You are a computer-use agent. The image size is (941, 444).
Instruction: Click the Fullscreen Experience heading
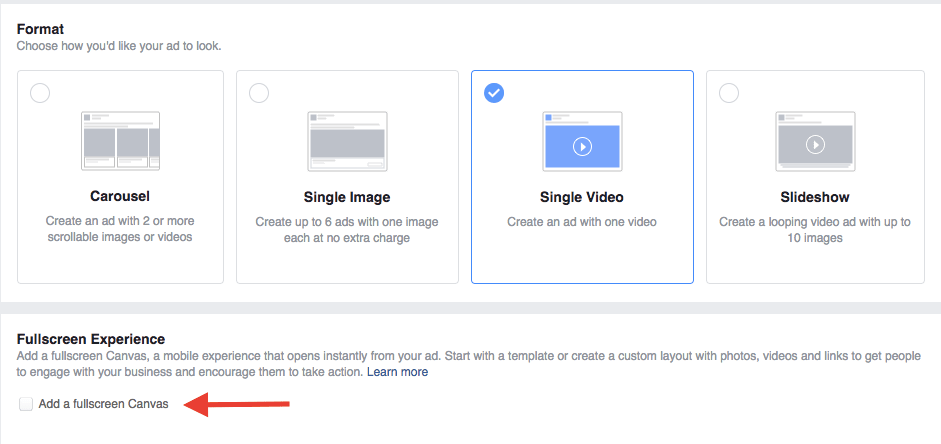91,340
